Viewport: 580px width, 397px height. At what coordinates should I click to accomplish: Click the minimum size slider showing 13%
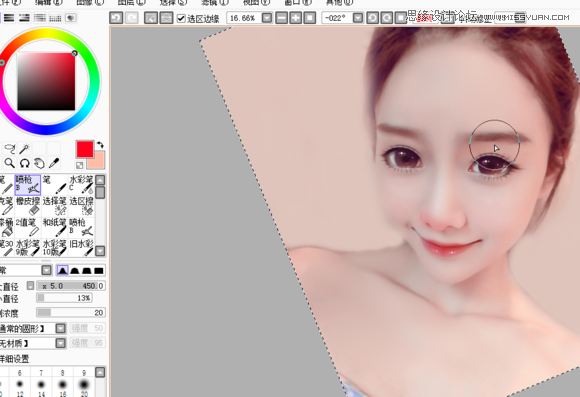click(64, 298)
